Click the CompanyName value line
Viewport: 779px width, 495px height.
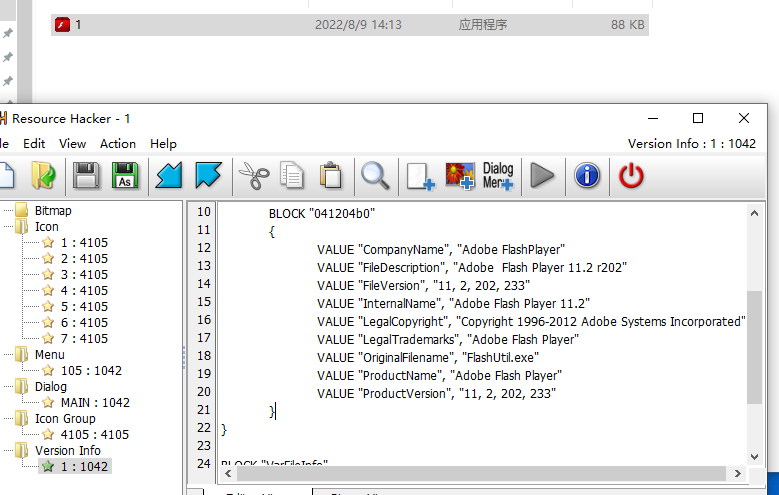tap(441, 249)
